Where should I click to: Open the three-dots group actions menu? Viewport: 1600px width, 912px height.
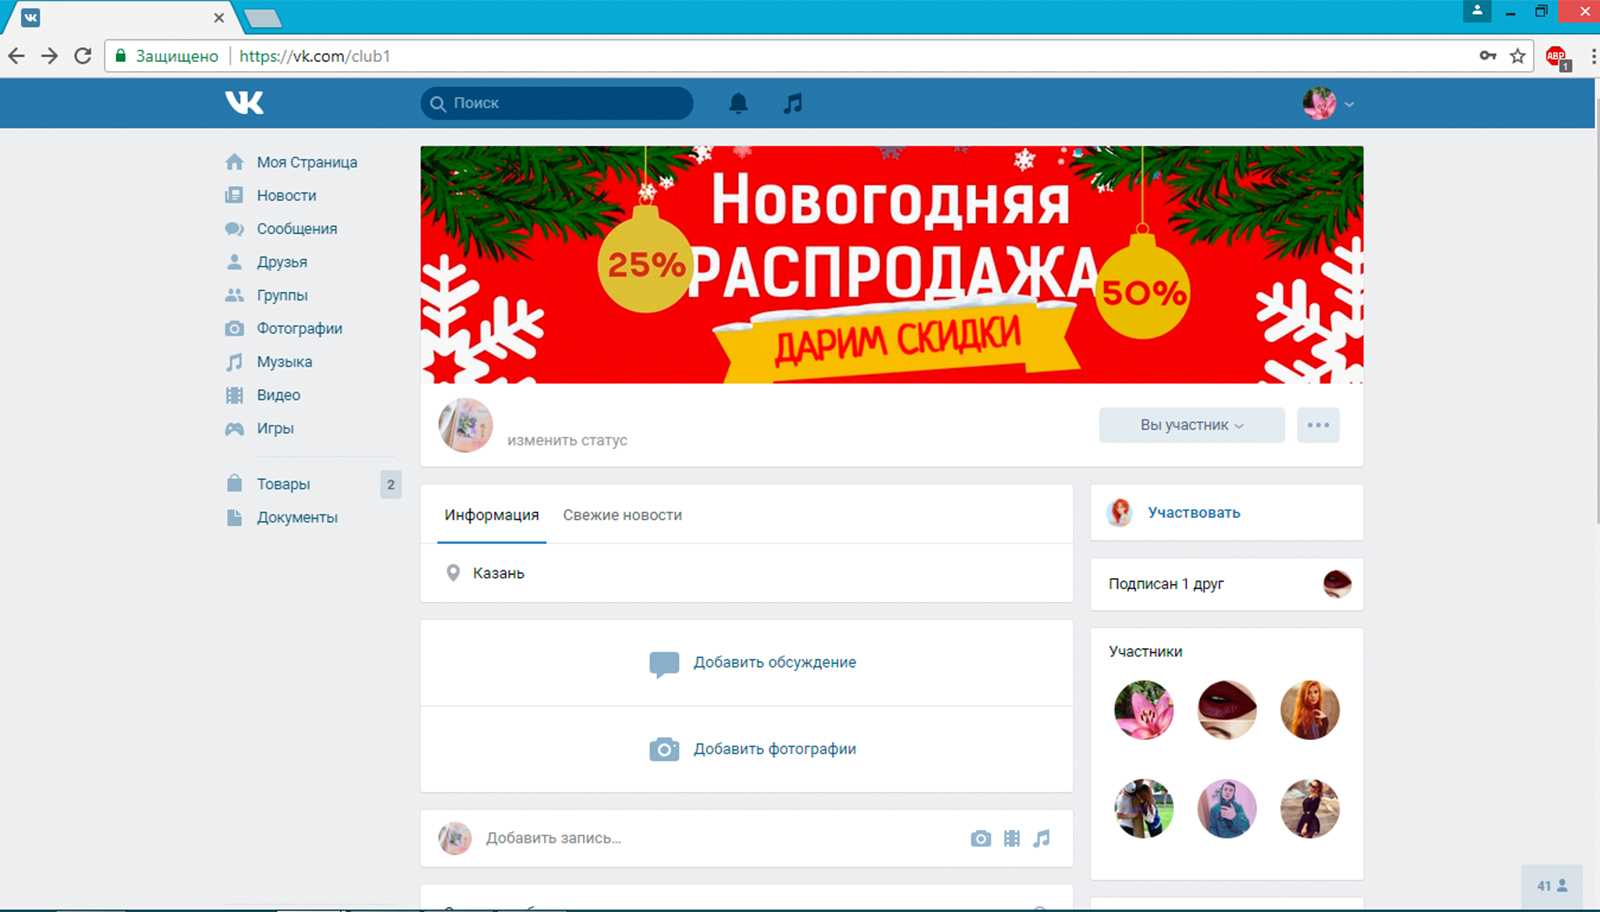click(1318, 425)
